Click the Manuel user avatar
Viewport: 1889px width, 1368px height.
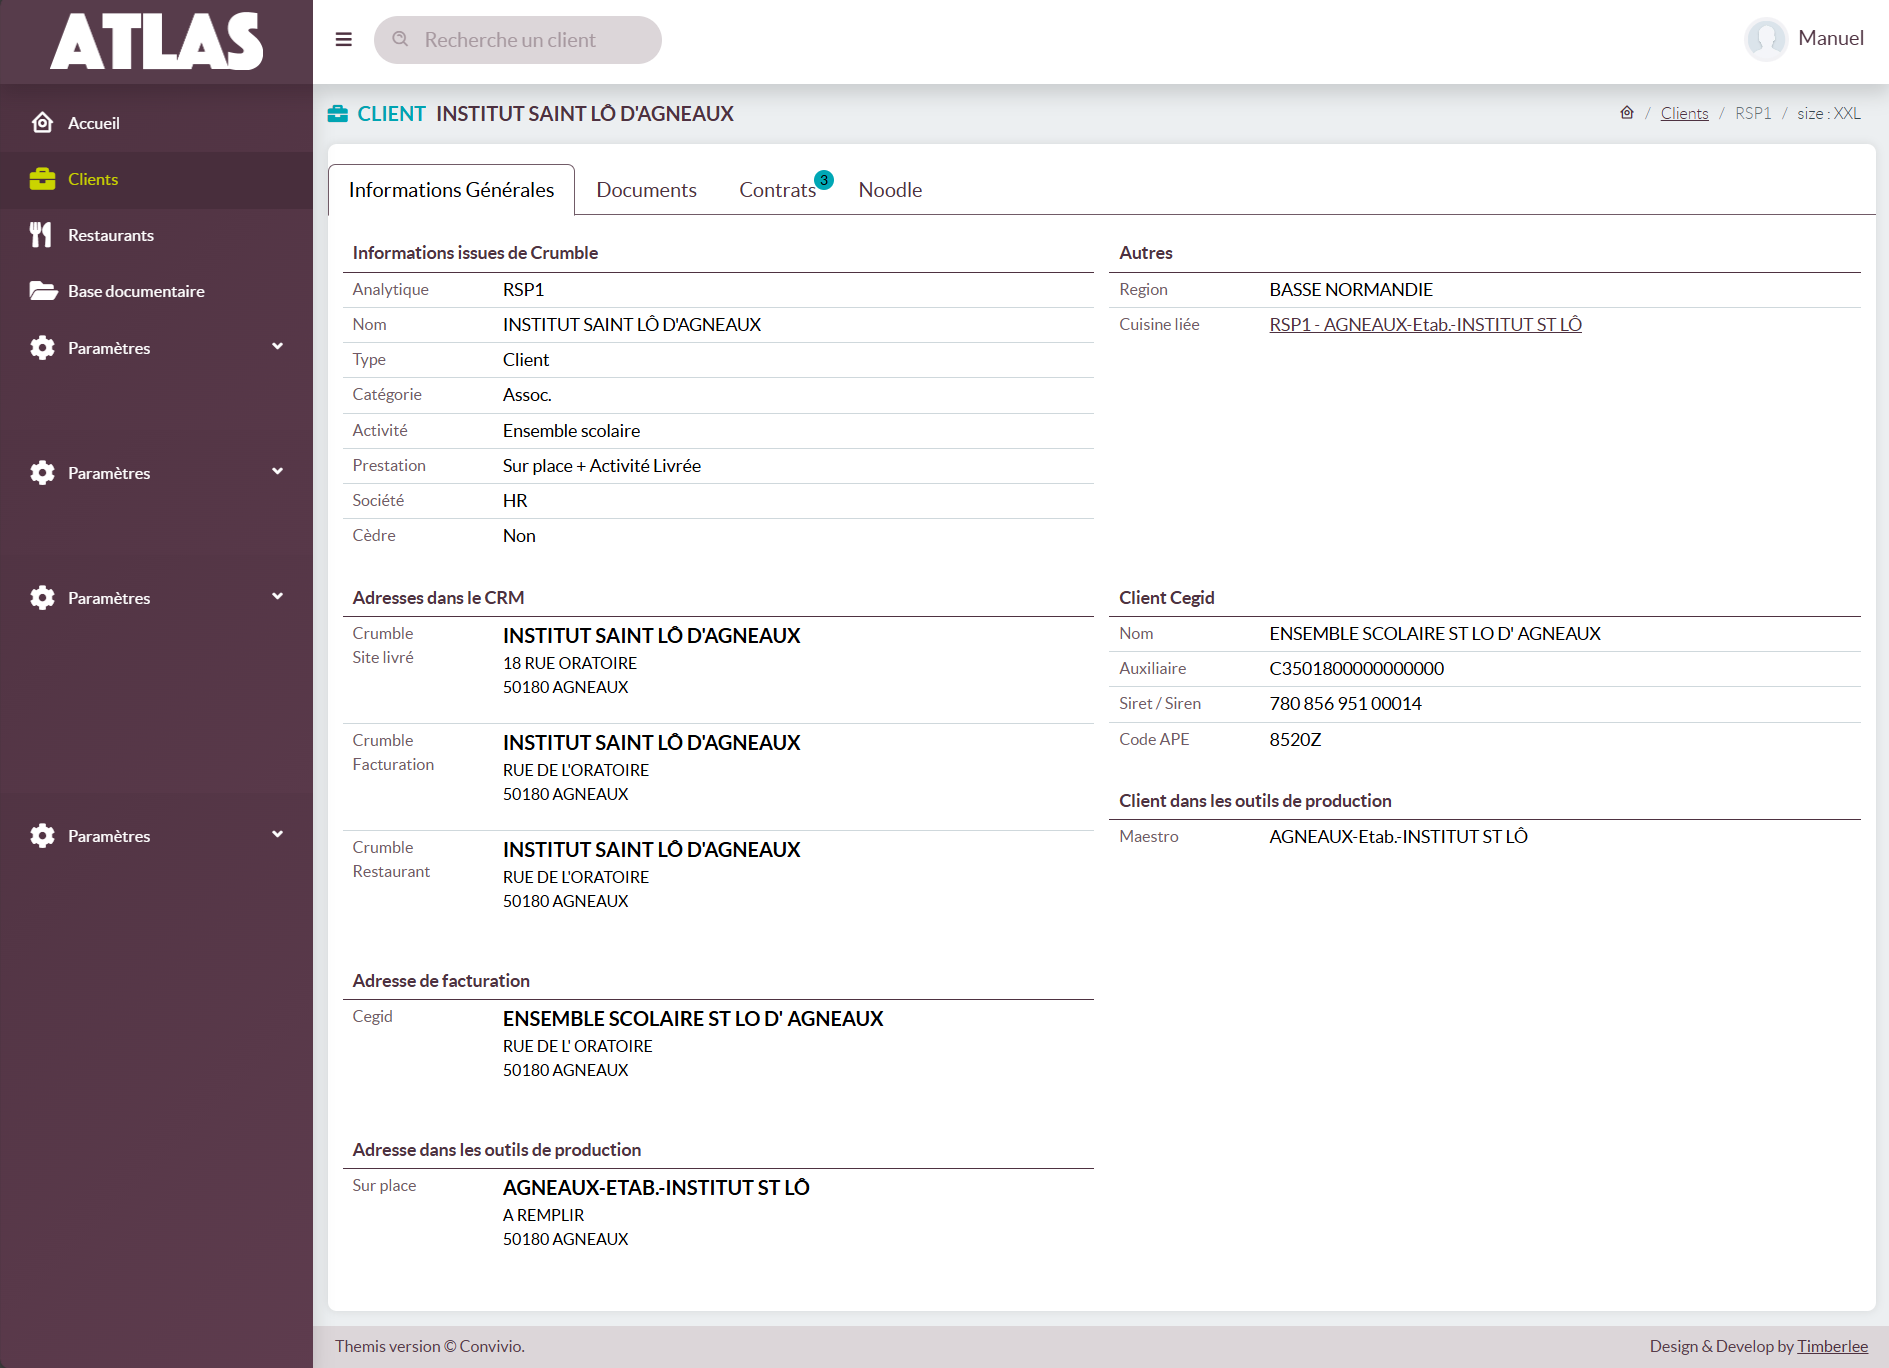(x=1766, y=39)
